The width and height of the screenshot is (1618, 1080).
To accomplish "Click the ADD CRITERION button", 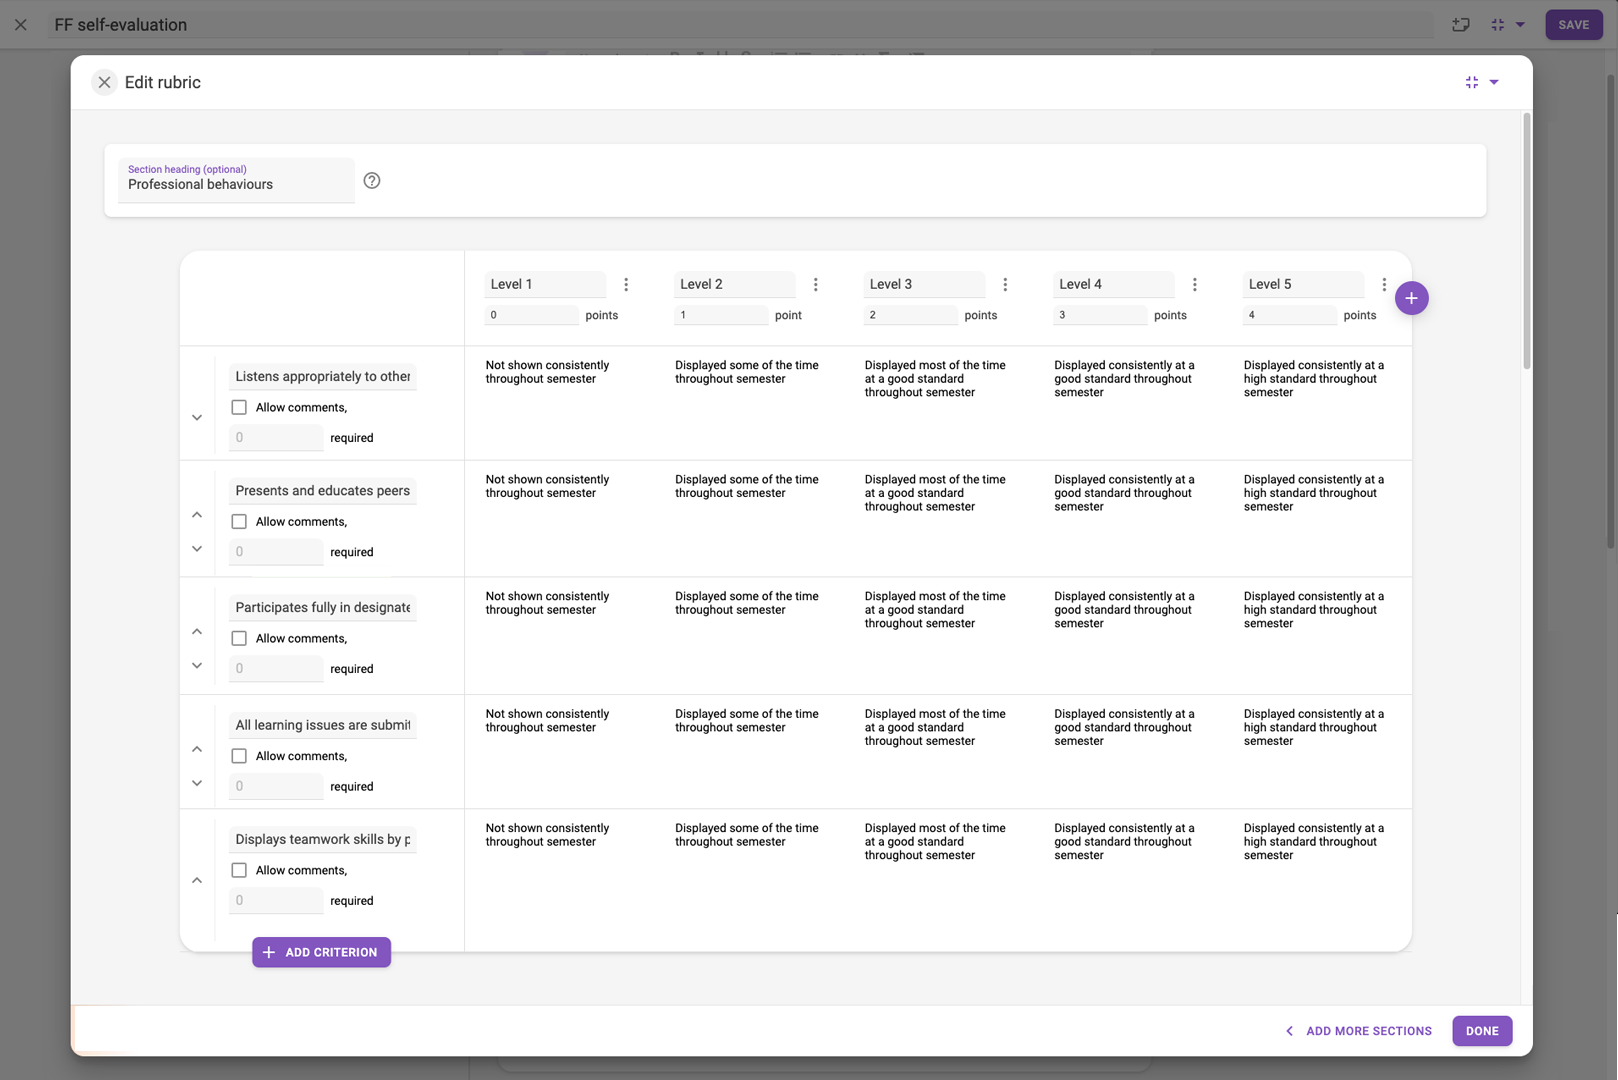I will pyautogui.click(x=321, y=953).
